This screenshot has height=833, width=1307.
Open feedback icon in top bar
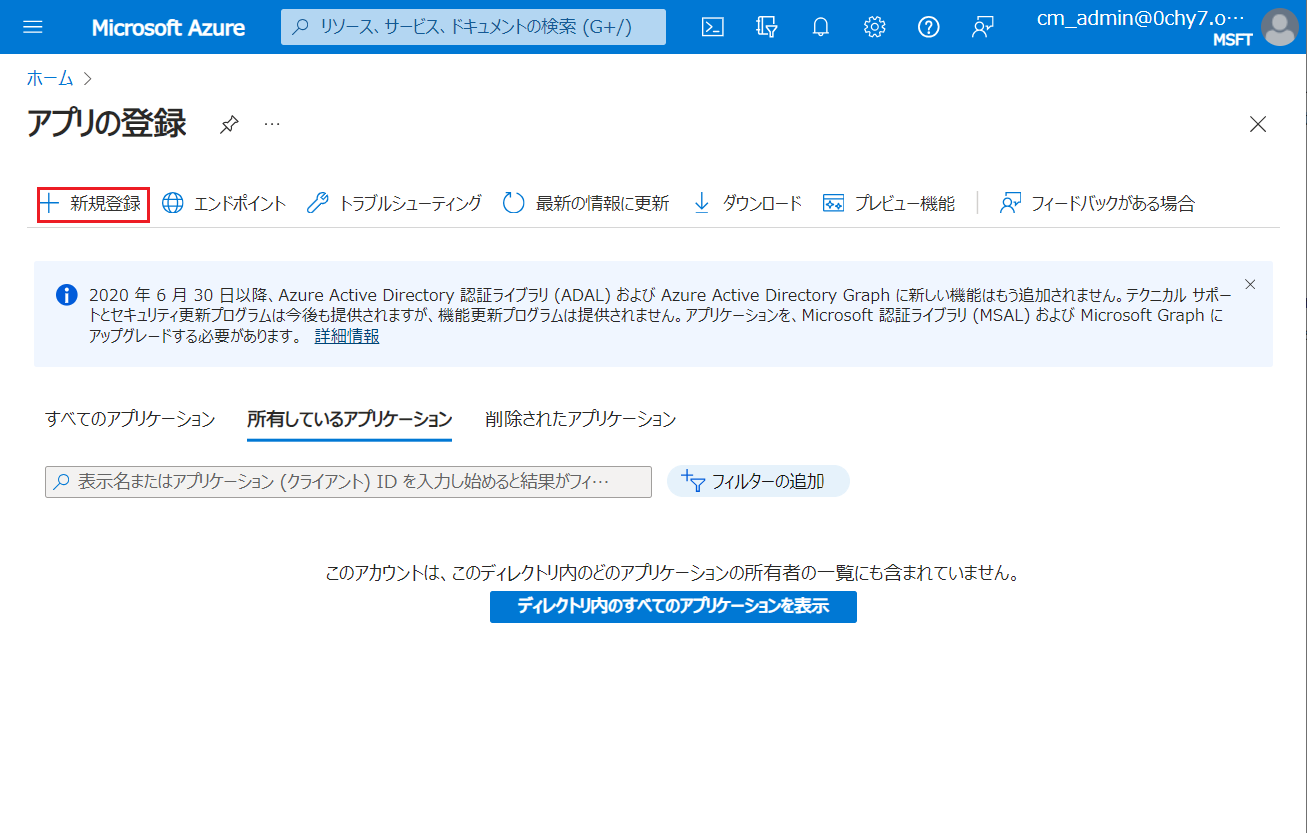pos(983,27)
